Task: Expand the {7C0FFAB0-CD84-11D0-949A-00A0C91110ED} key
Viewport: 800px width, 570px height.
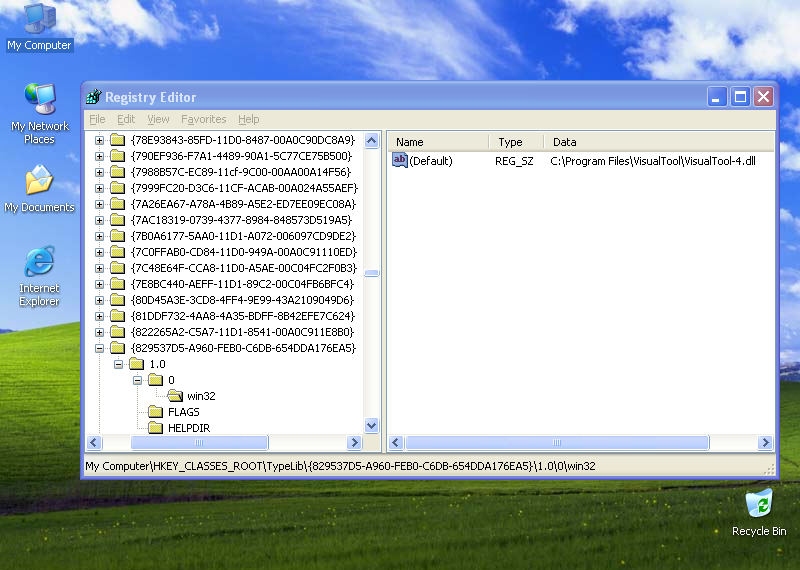Action: 99,252
